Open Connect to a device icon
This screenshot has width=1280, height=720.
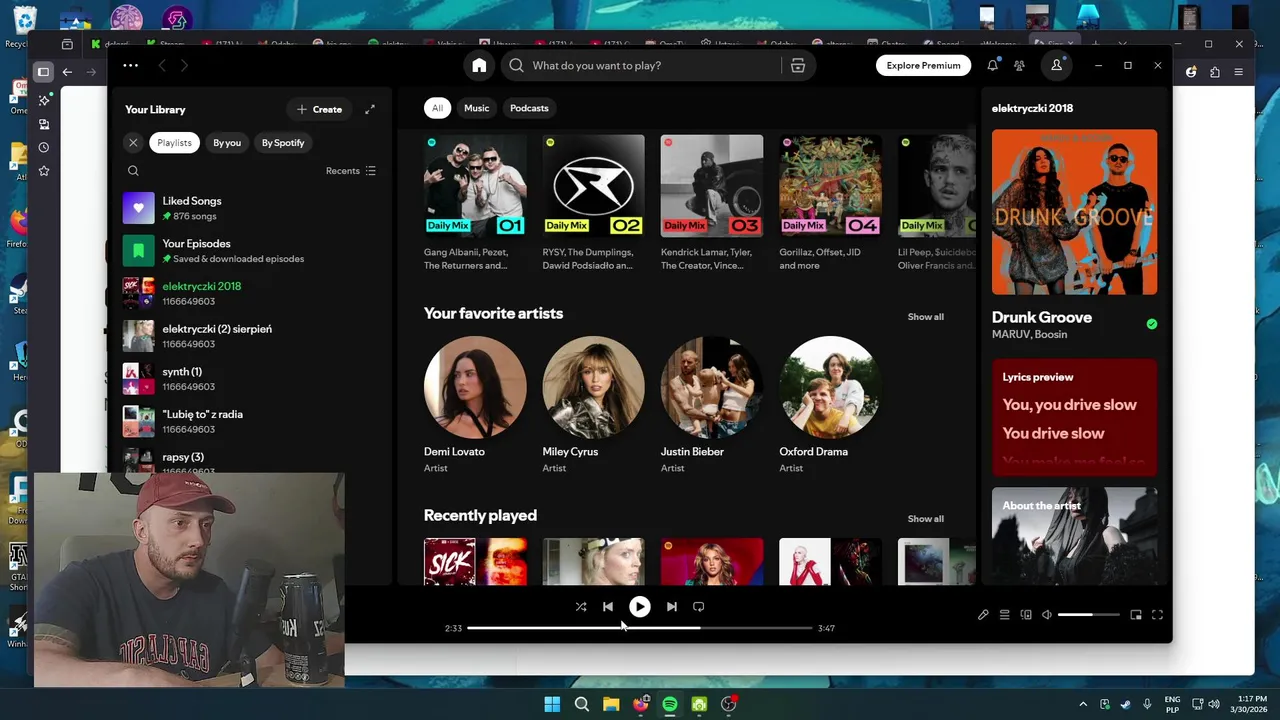pos(1026,615)
